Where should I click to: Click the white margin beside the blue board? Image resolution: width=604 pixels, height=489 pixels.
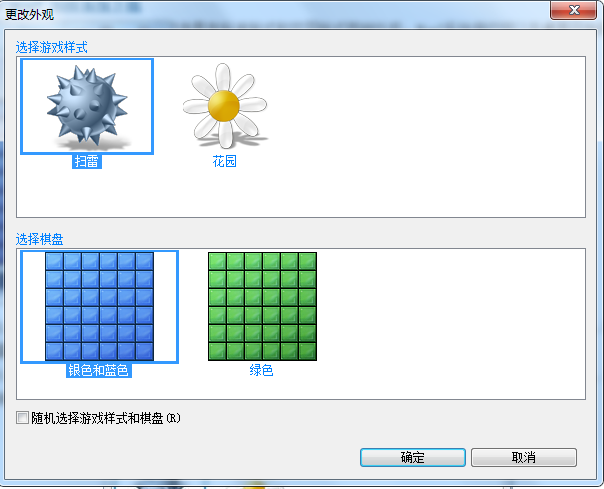pyautogui.click(x=34, y=307)
